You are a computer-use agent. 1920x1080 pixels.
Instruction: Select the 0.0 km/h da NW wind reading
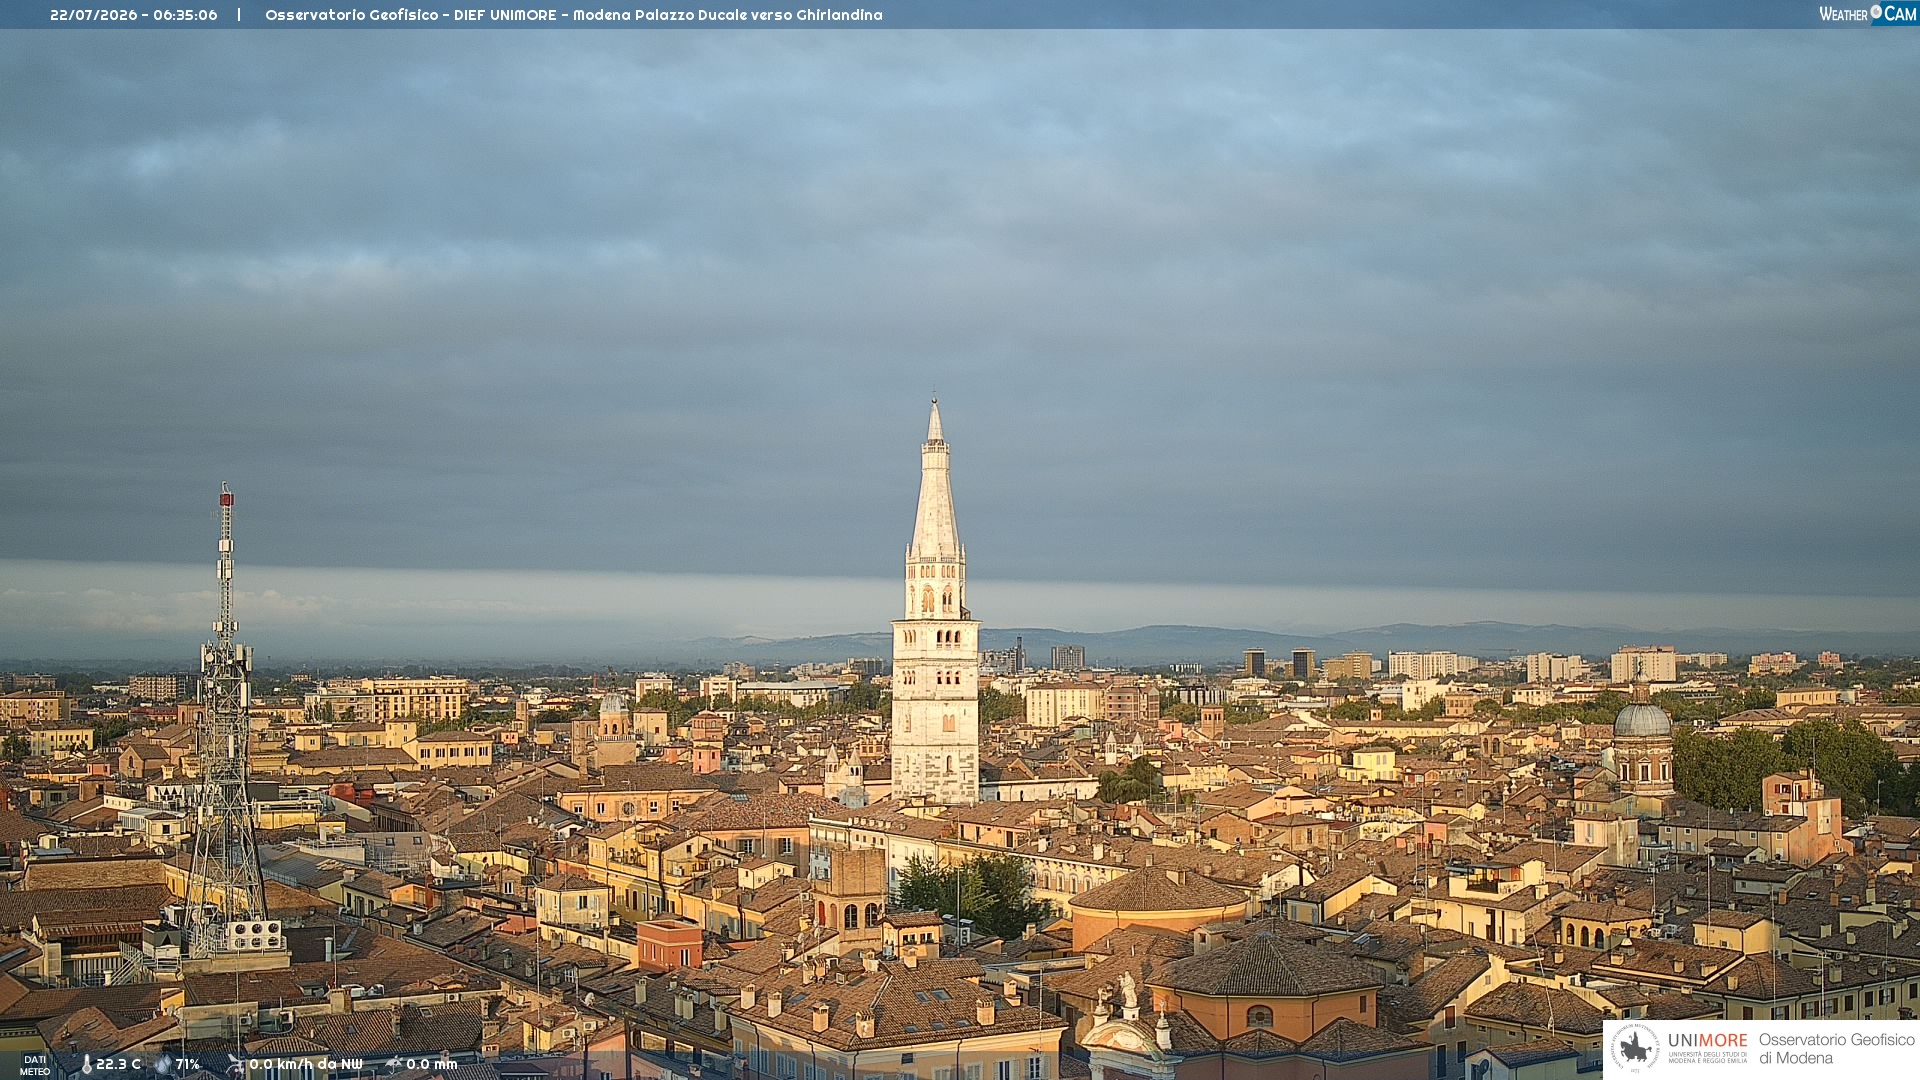point(306,1065)
